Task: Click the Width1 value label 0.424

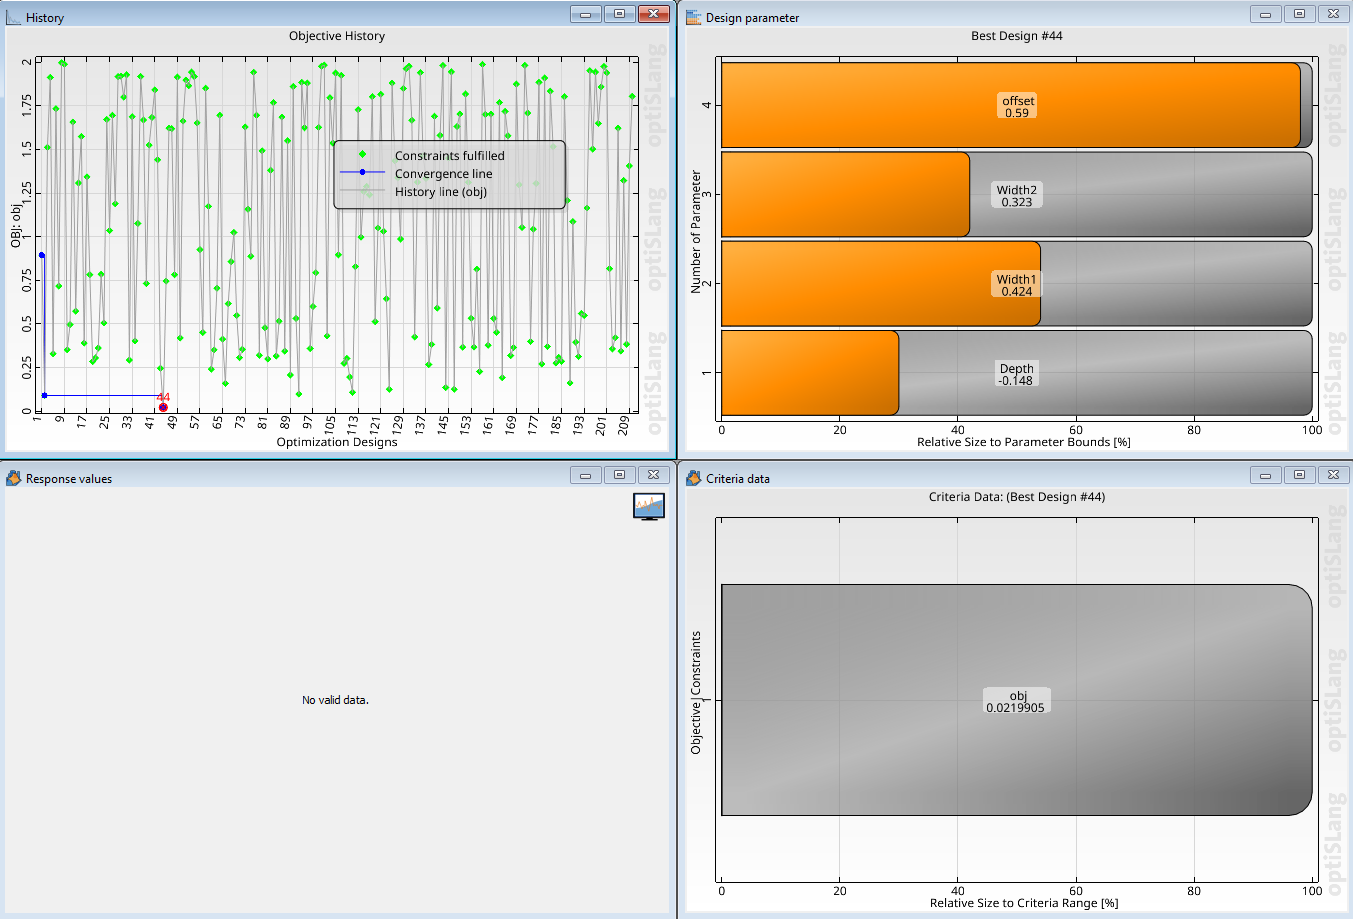Action: [x=1017, y=292]
